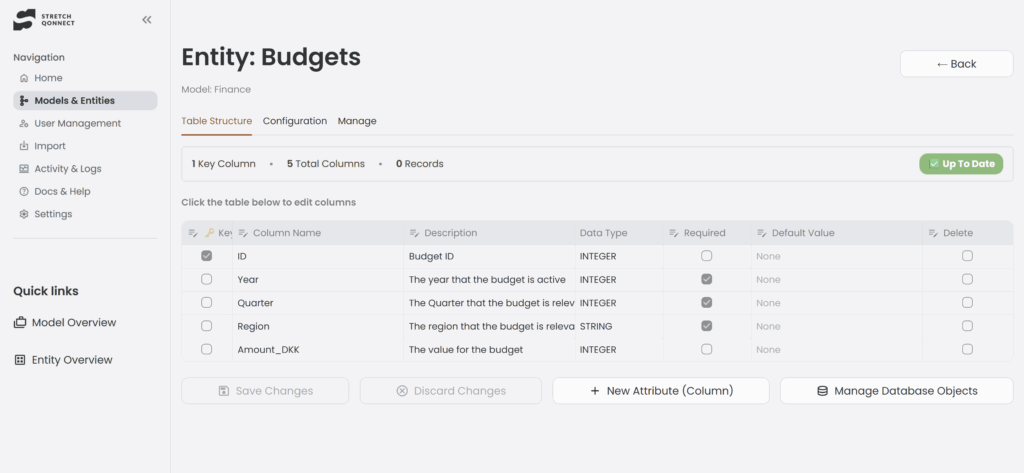Open Activity & Logs
The height and width of the screenshot is (473, 1024).
click(67, 169)
